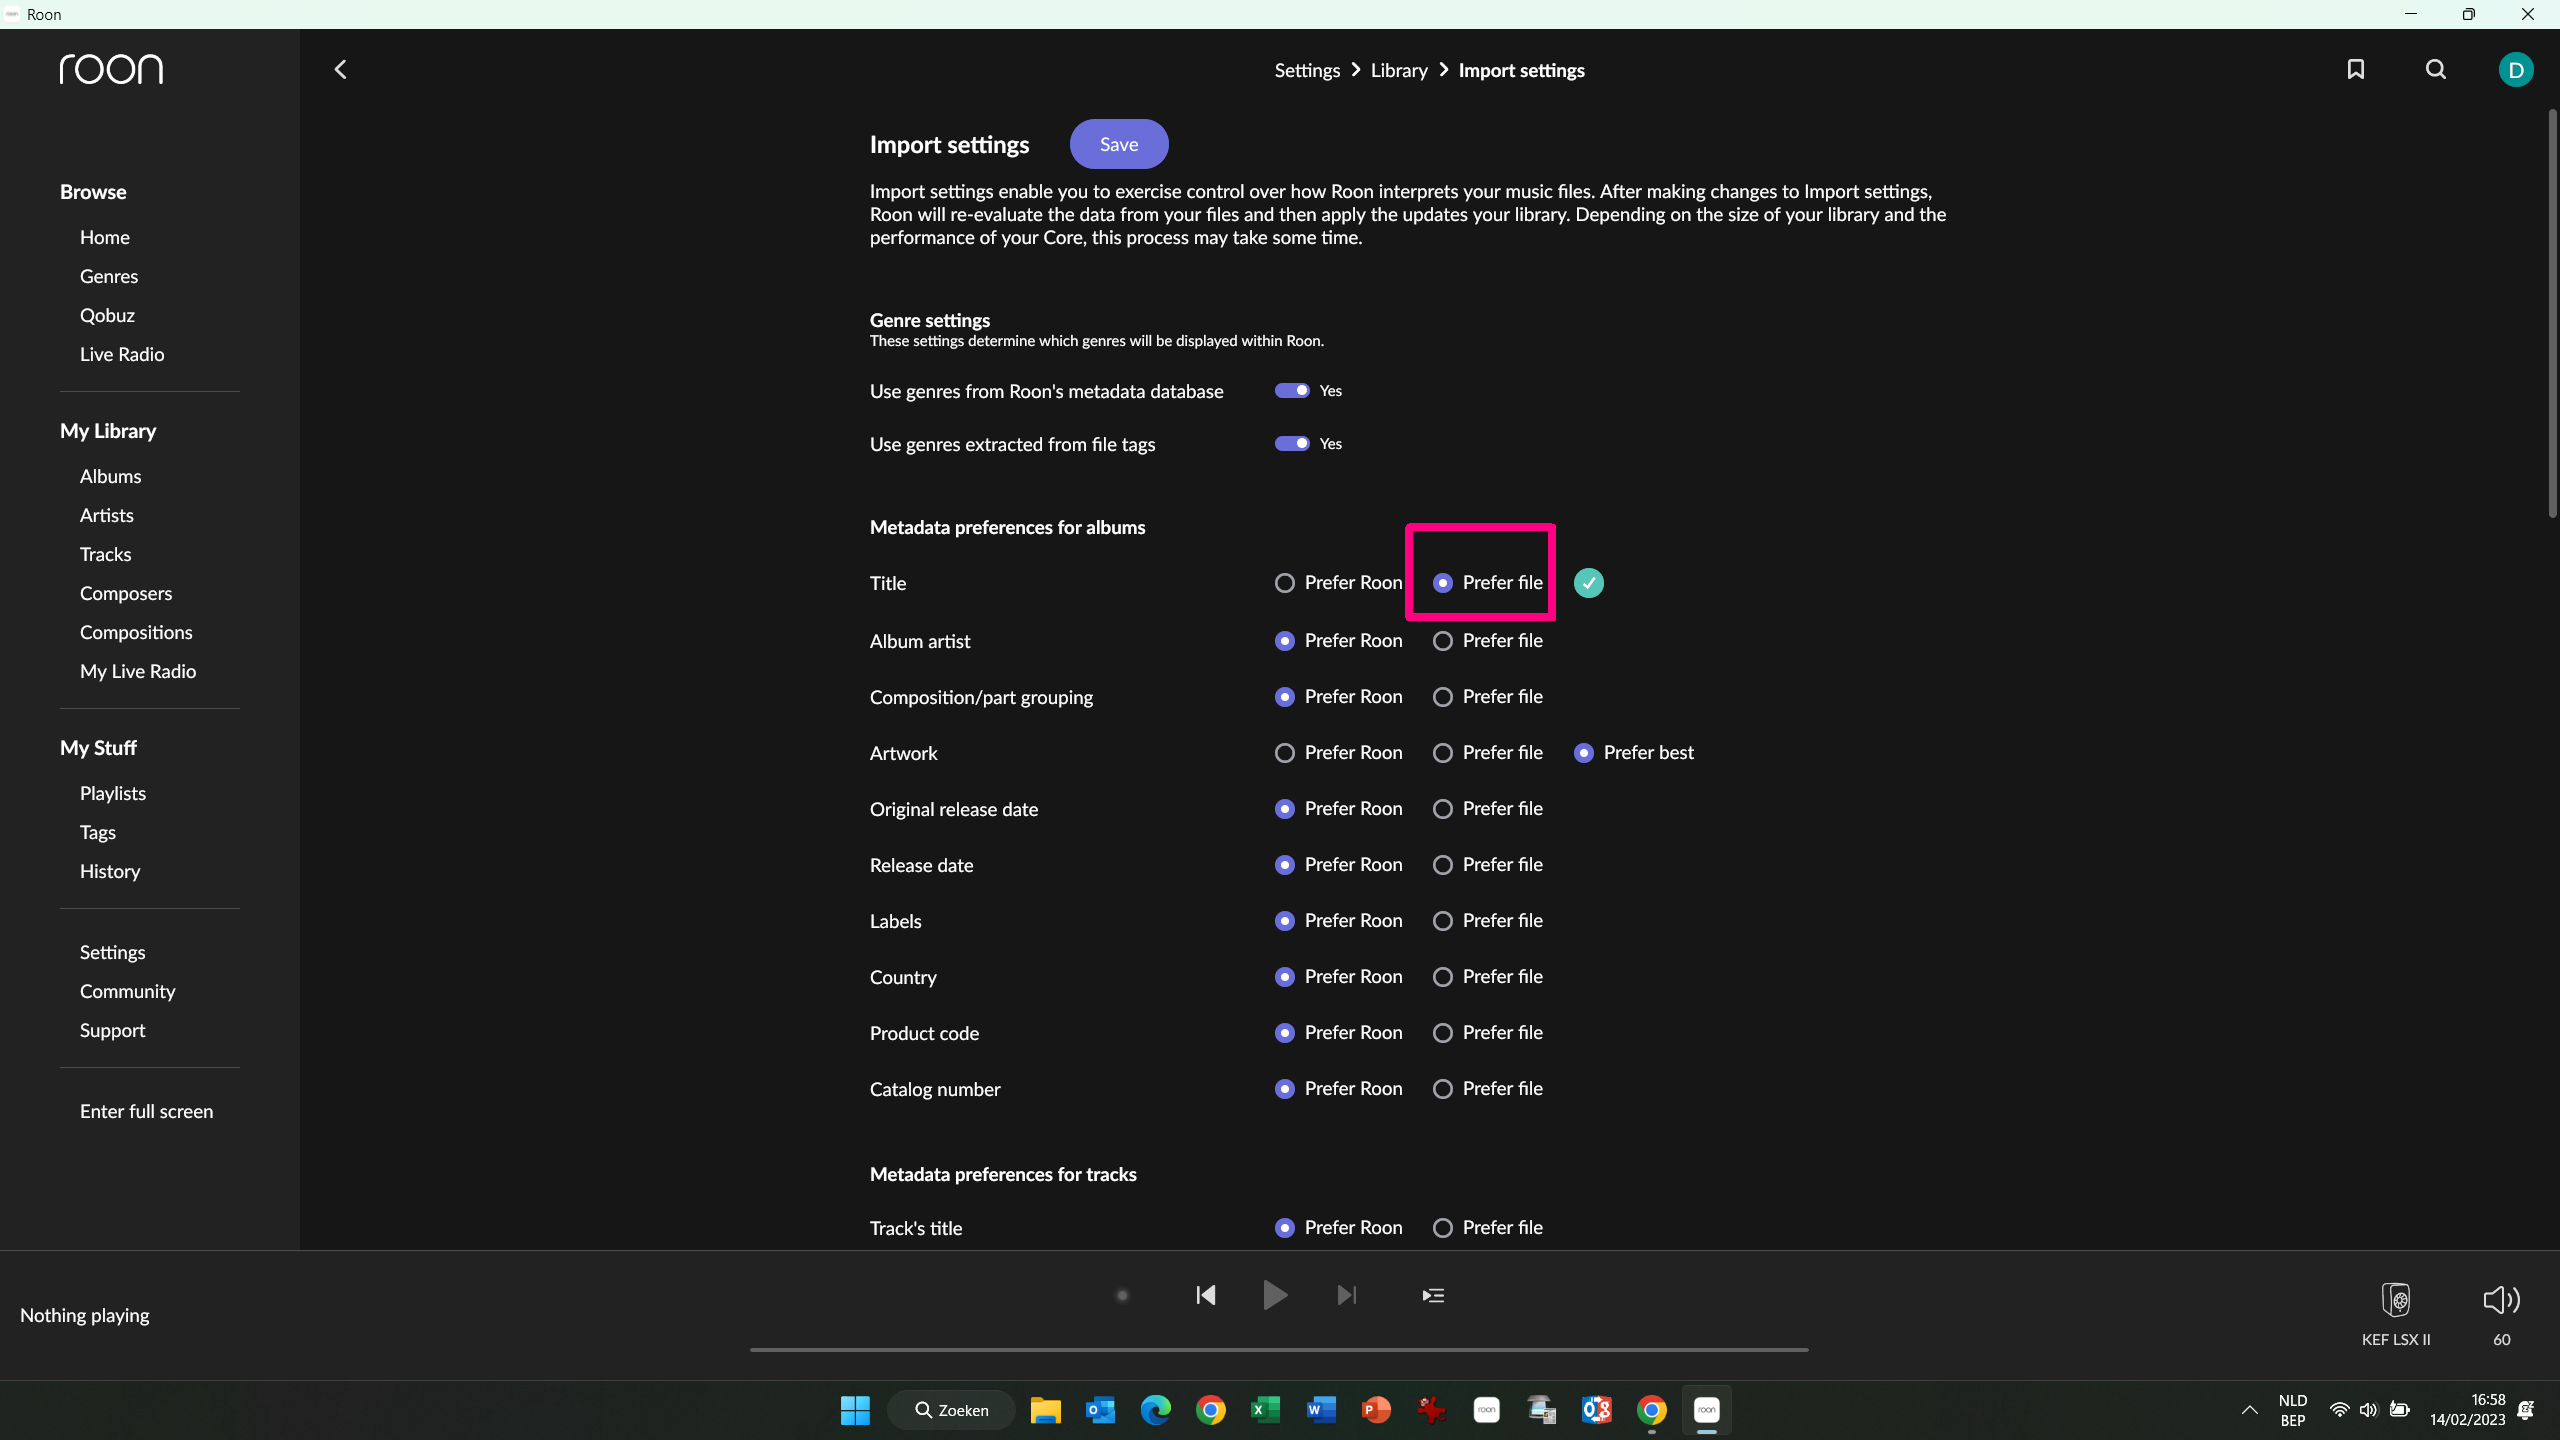The width and height of the screenshot is (2560, 1440).
Task: Open profile avatar D
Action: [x=2515, y=70]
